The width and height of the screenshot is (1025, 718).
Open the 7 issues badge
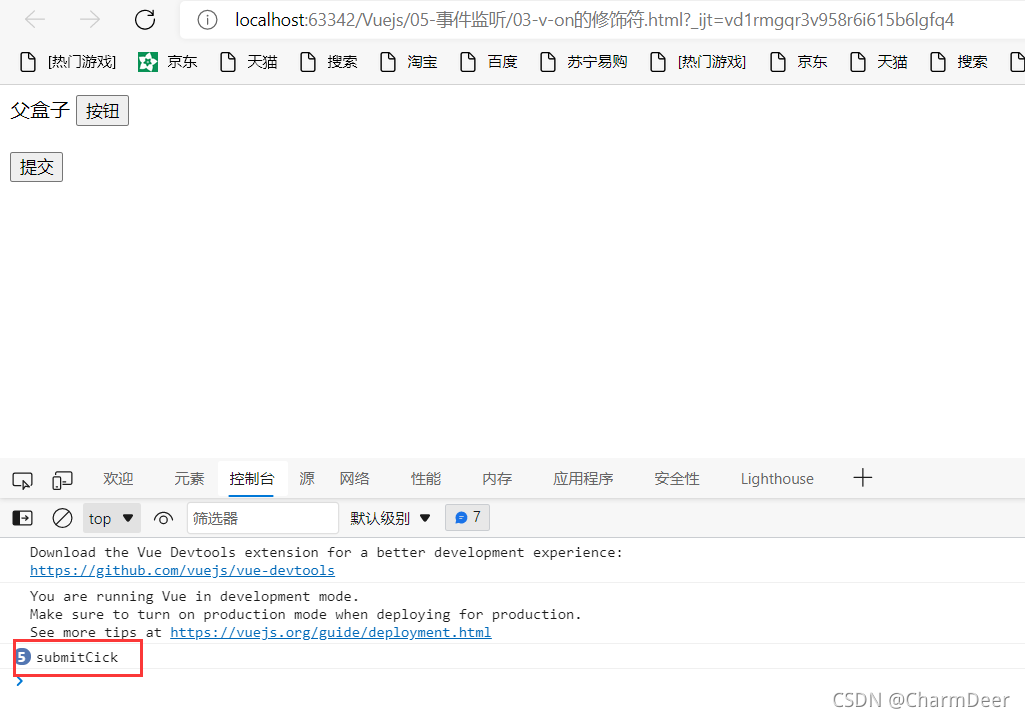click(x=467, y=518)
